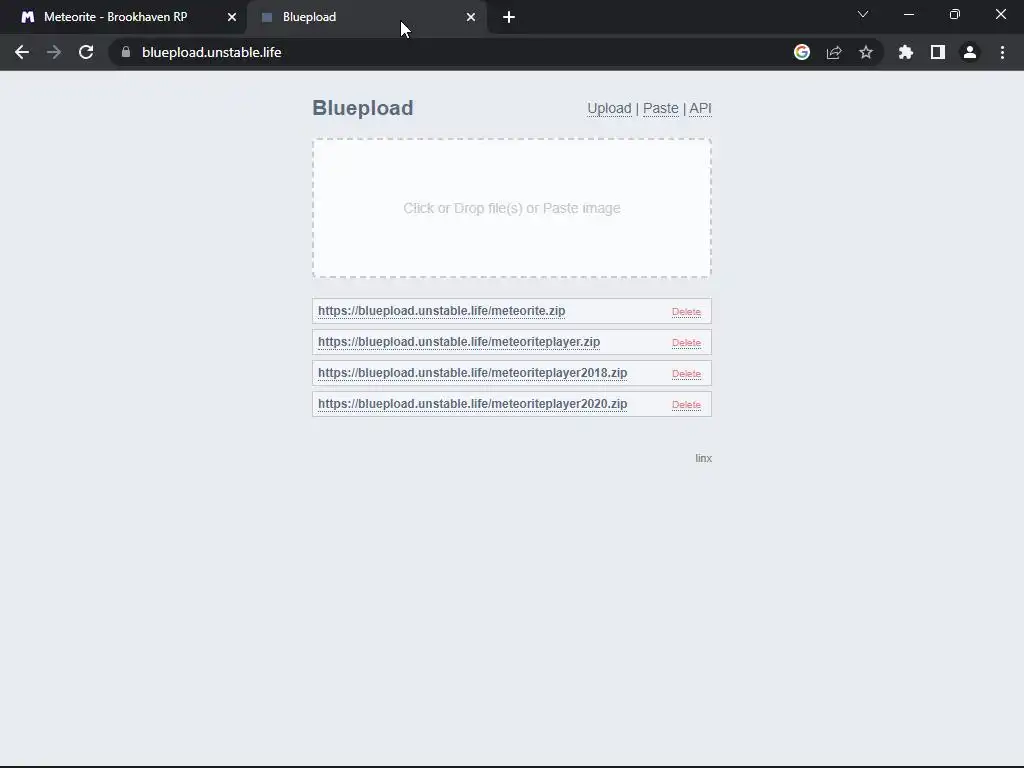Click the linx footer link
The image size is (1024, 768).
click(703, 458)
